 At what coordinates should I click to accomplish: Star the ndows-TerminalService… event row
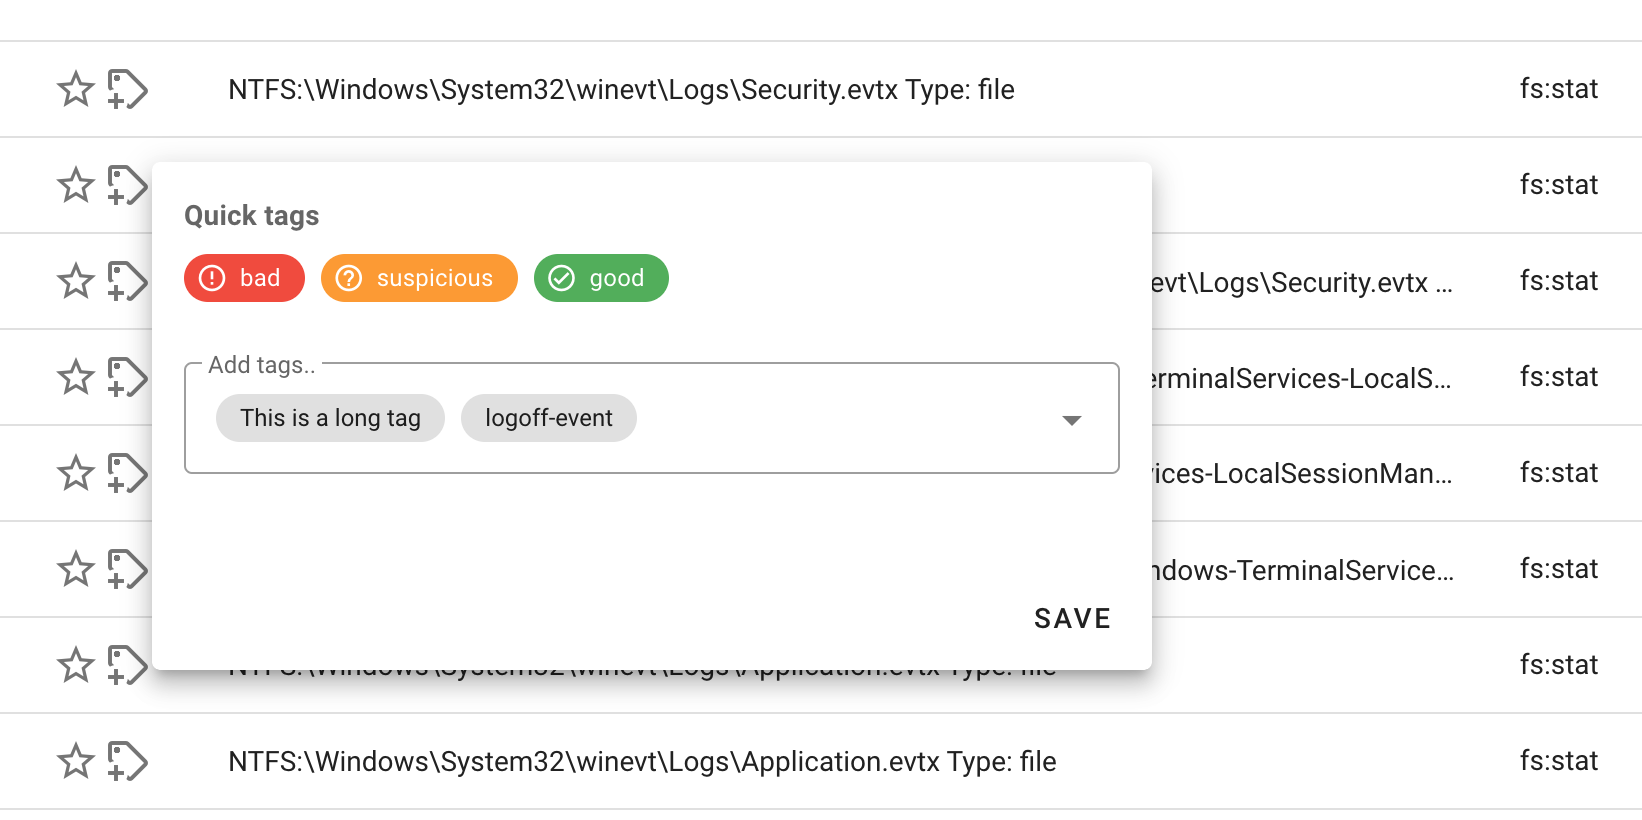coord(76,569)
